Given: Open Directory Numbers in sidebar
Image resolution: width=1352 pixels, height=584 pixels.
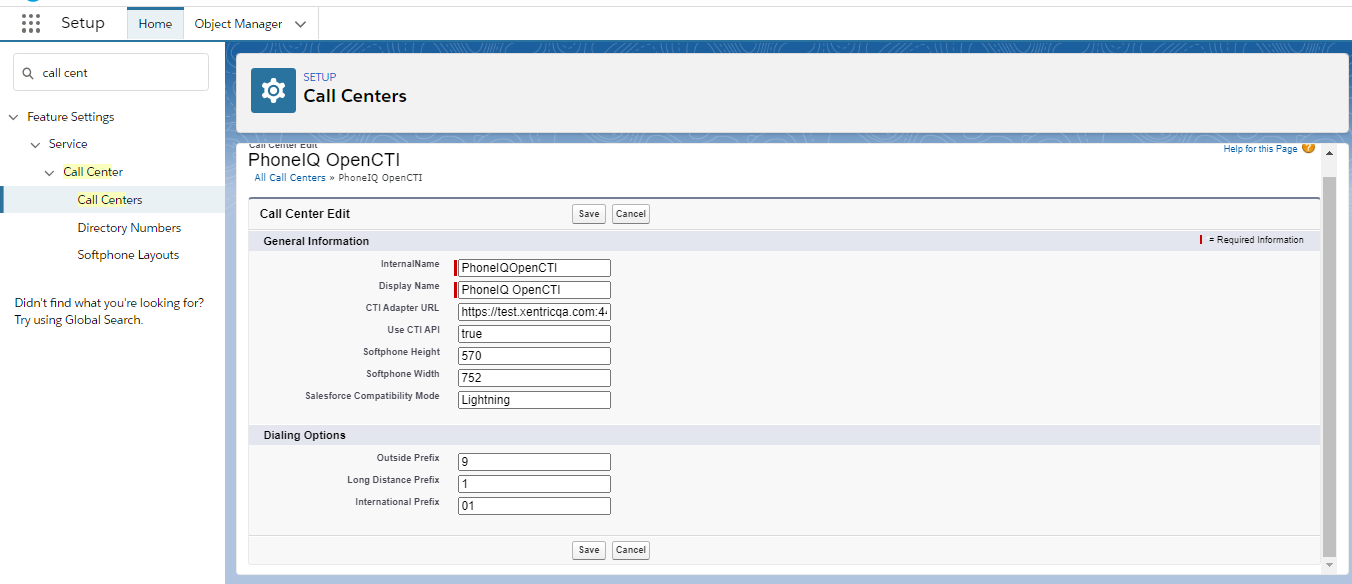Looking at the screenshot, I should [x=129, y=228].
